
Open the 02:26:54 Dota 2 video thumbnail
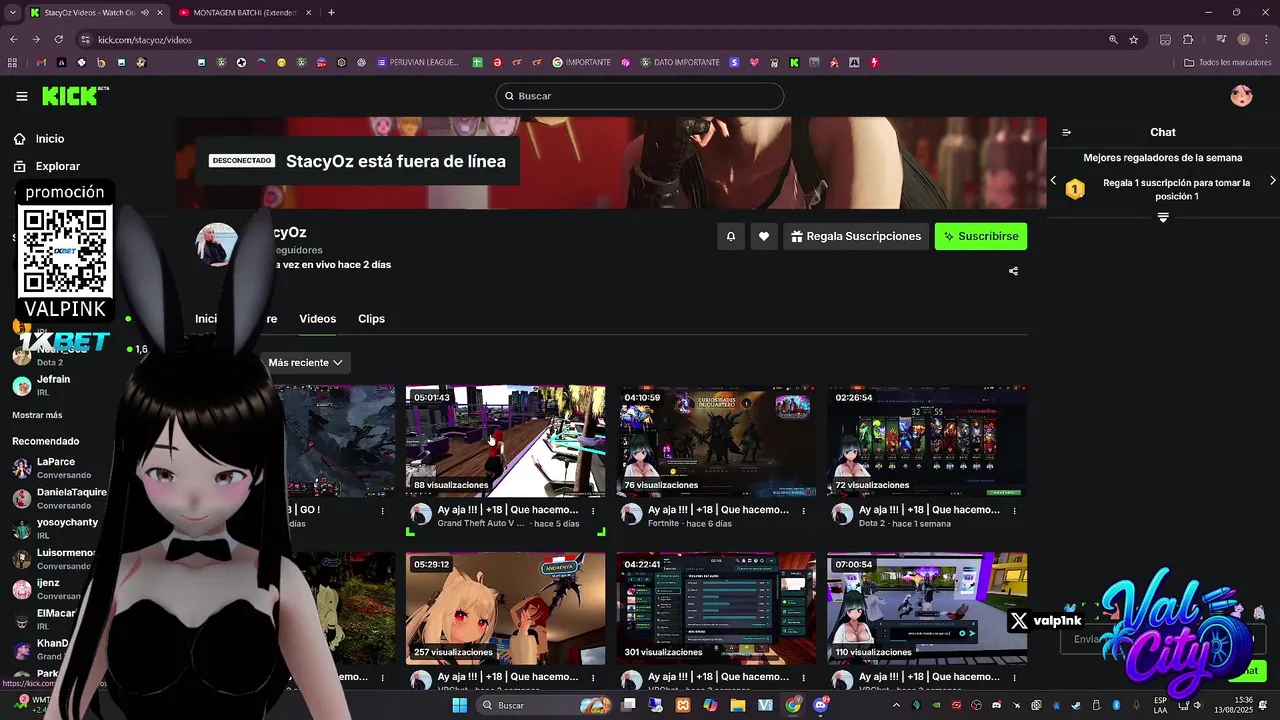pyautogui.click(x=927, y=441)
